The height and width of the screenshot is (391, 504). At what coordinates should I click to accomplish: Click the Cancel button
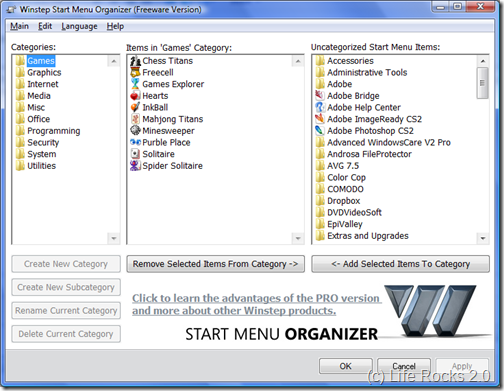coord(404,366)
